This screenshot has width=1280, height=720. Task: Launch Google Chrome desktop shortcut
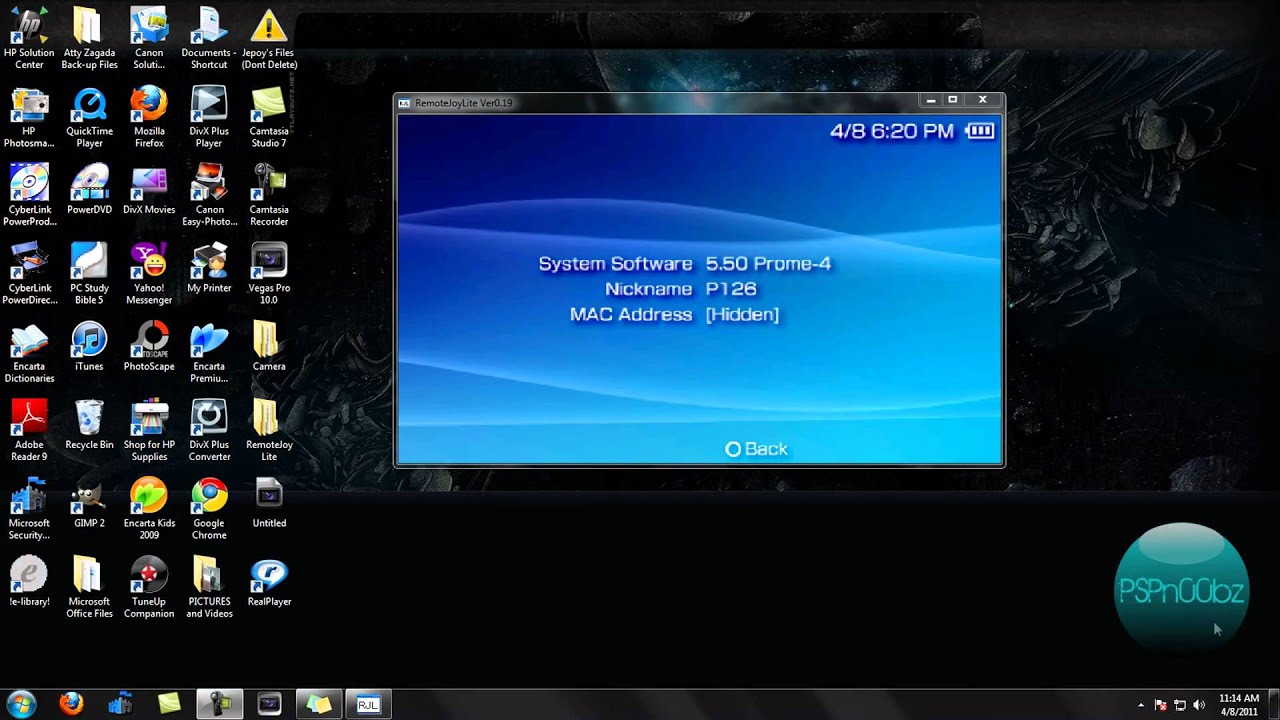coord(209,508)
